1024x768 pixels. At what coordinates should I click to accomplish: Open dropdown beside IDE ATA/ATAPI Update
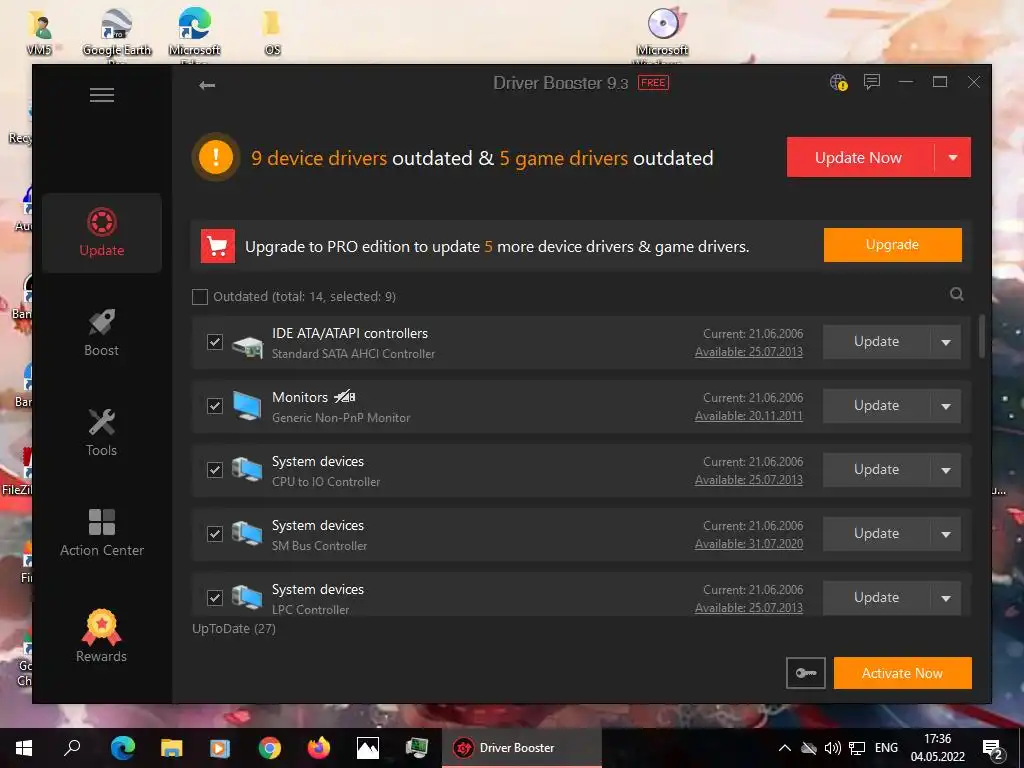coord(946,342)
